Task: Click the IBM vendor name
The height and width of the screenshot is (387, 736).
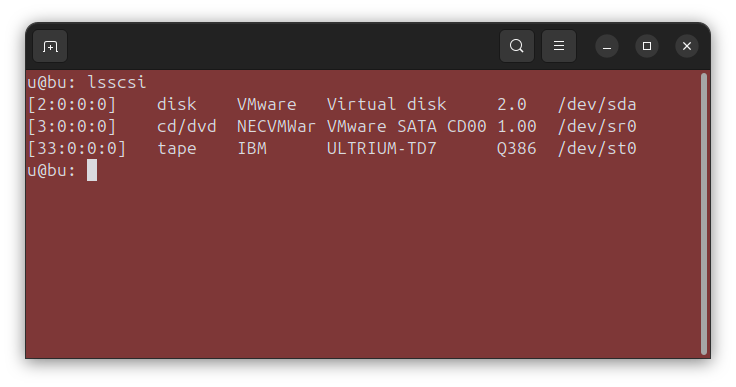Action: coord(252,148)
